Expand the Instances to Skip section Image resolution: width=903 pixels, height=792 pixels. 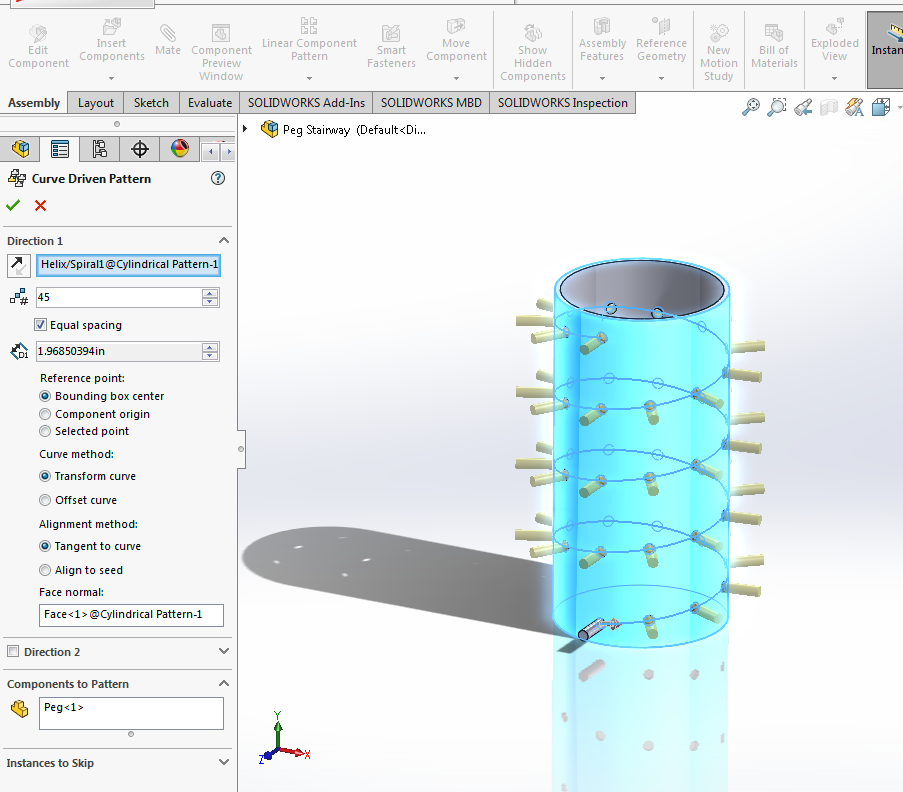(224, 762)
